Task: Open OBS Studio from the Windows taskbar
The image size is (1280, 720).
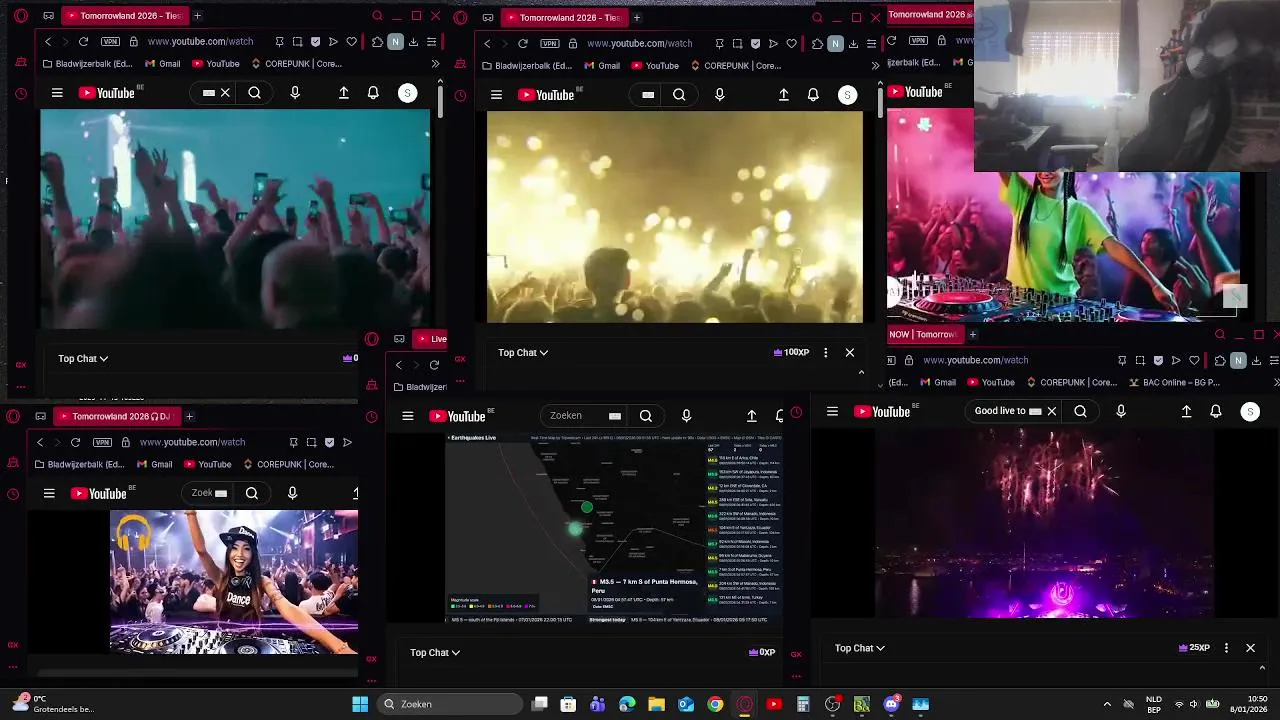Action: (832, 704)
